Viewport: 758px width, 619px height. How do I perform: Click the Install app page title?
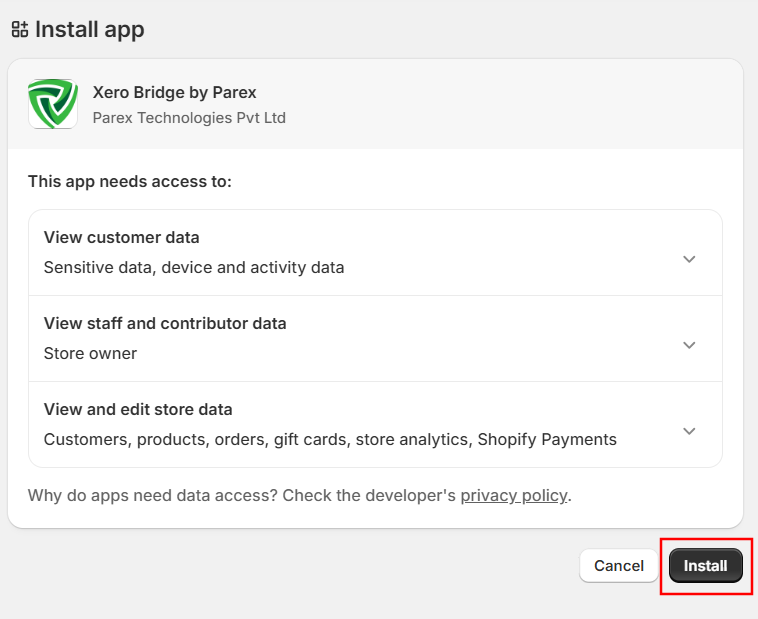(90, 30)
